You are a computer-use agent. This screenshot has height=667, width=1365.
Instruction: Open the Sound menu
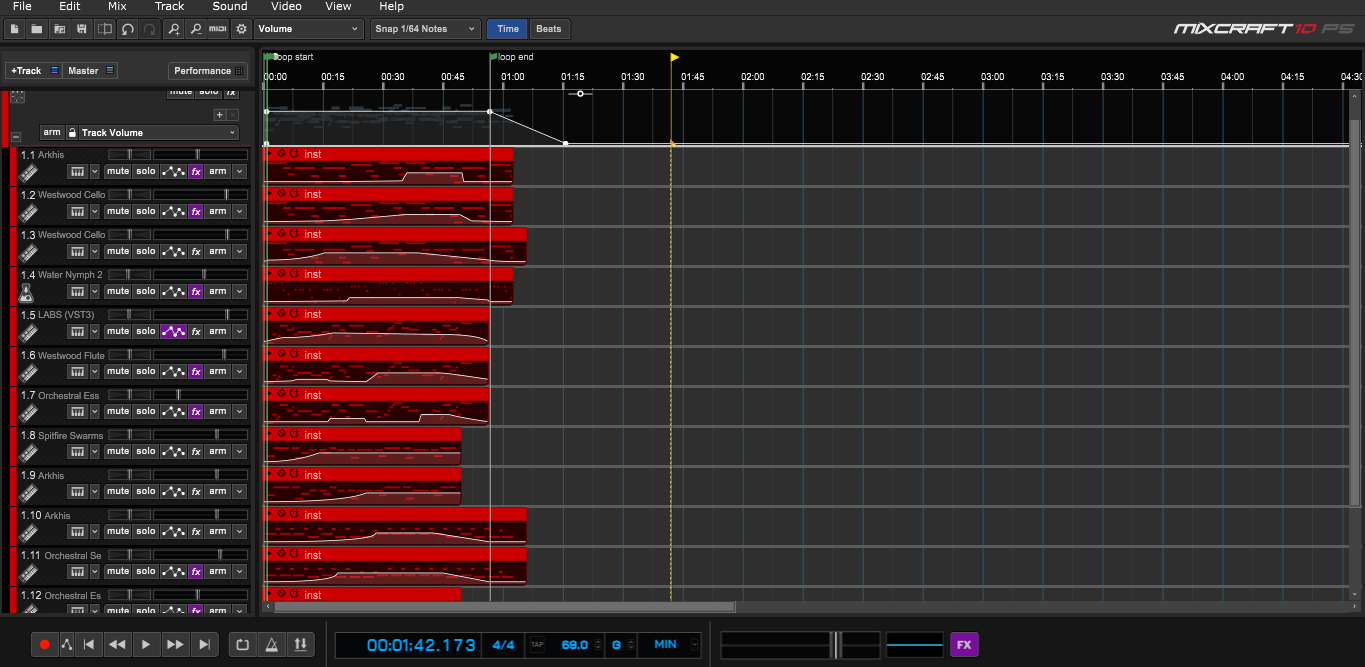229,6
